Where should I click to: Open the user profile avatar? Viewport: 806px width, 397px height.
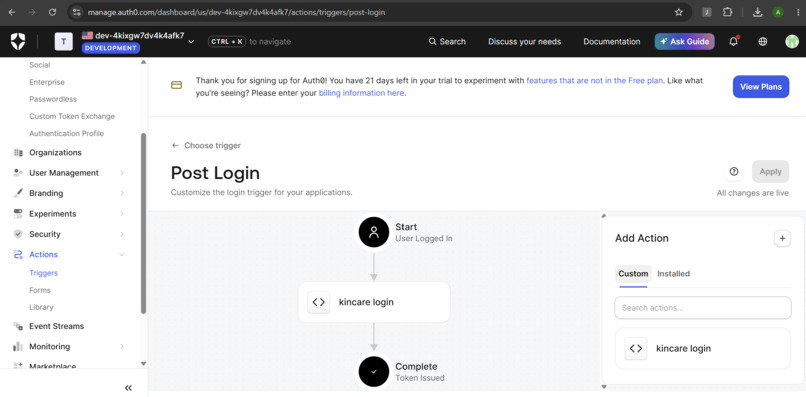(792, 42)
